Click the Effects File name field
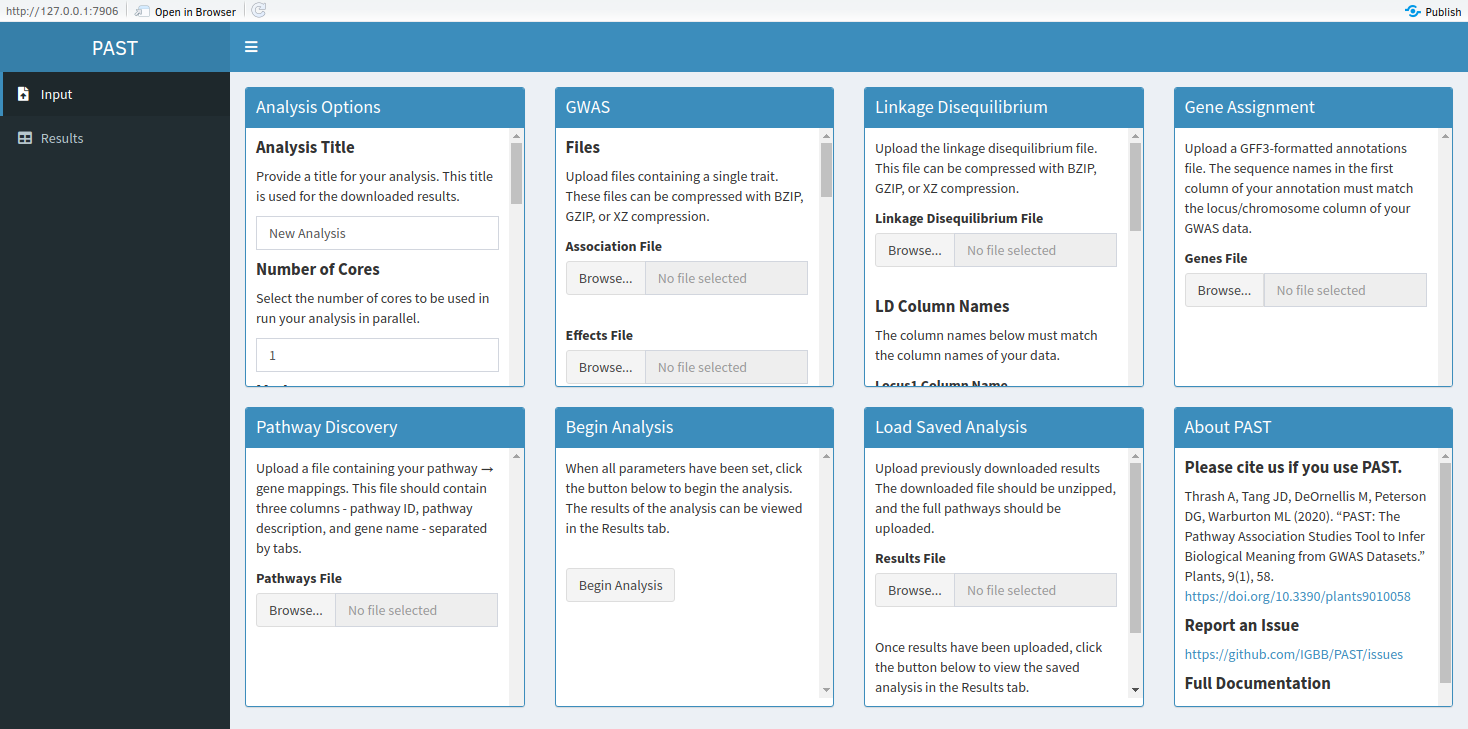1468x729 pixels. coord(726,367)
